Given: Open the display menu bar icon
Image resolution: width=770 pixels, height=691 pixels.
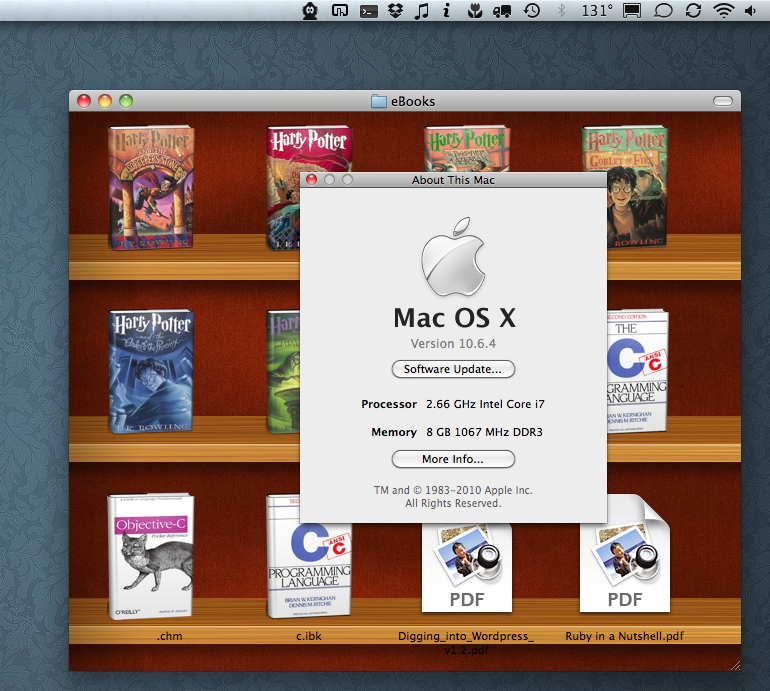Looking at the screenshot, I should pos(632,11).
